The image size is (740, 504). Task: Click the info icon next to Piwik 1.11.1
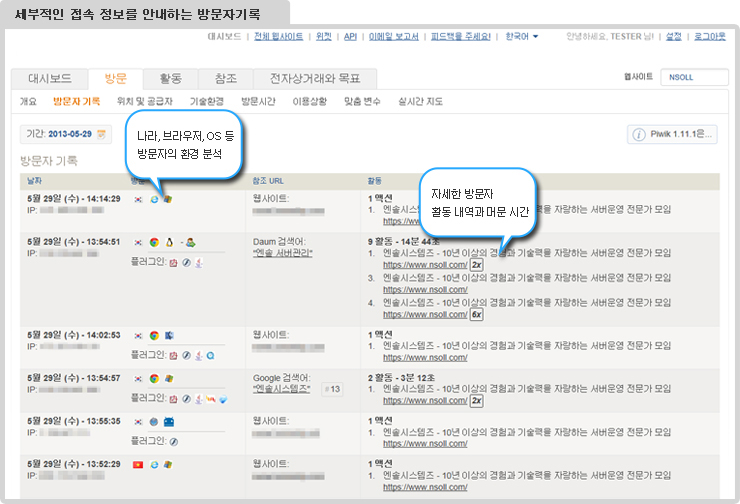click(x=640, y=134)
